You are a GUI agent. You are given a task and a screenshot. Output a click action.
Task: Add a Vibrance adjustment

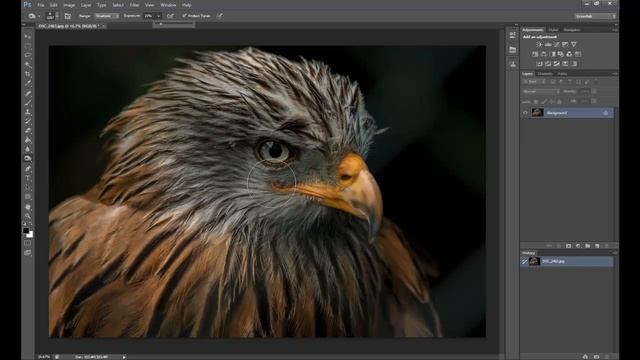[573, 44]
